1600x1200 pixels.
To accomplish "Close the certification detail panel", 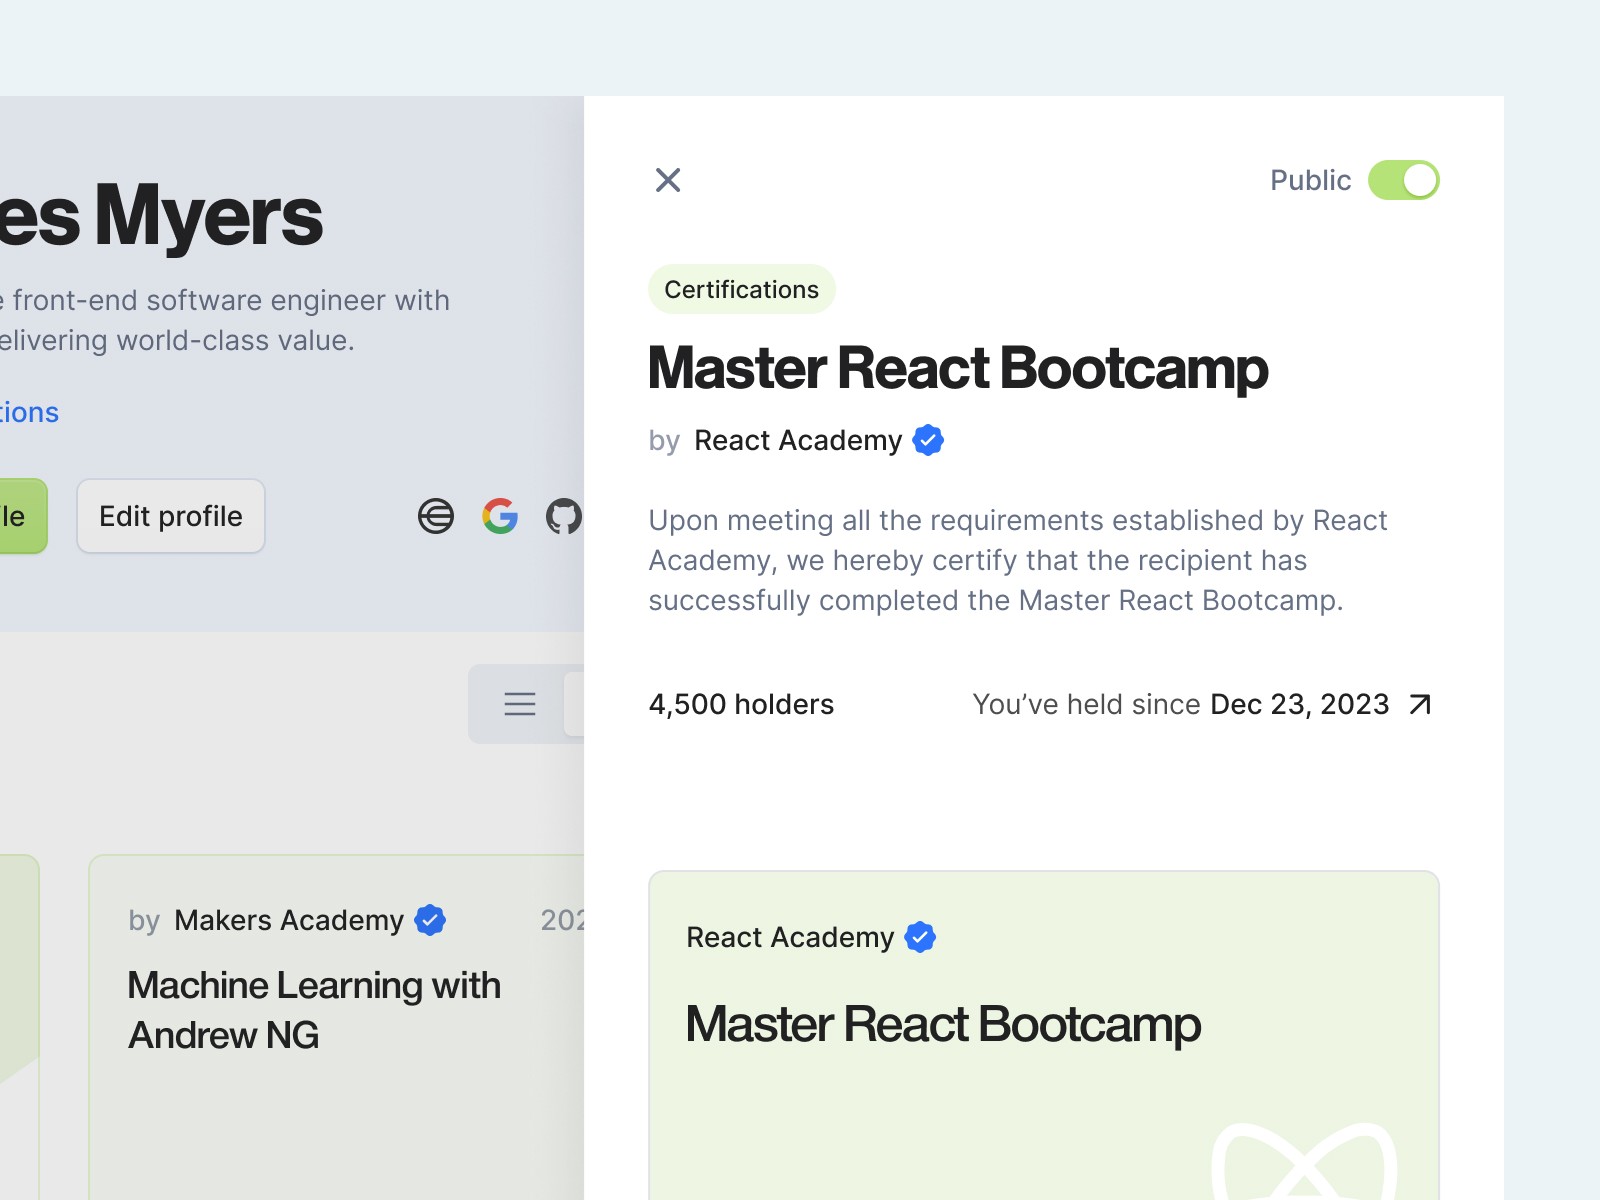I will 668,180.
